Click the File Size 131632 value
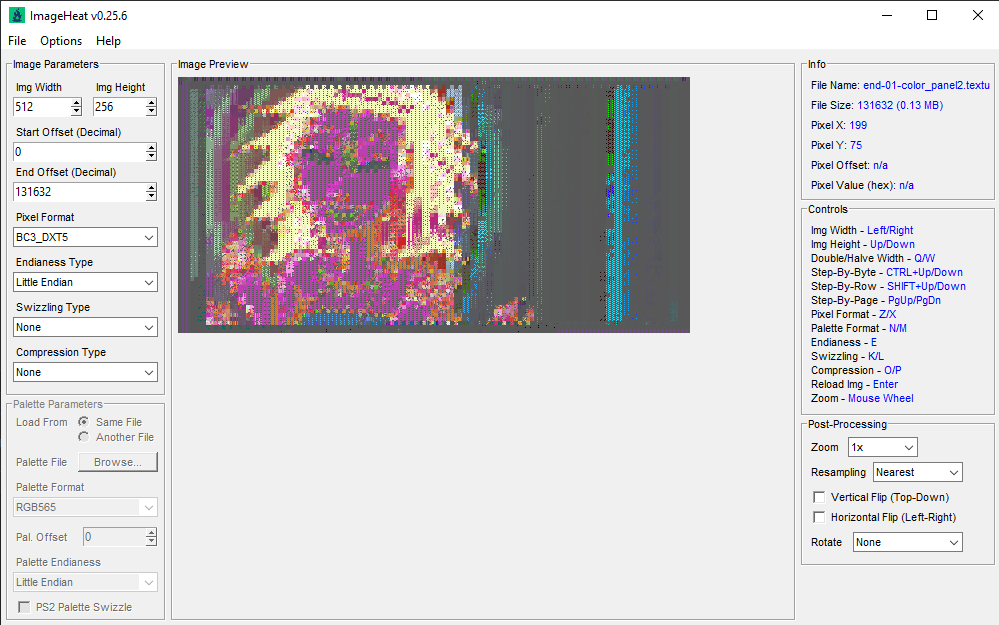The image size is (999, 625). (900, 105)
